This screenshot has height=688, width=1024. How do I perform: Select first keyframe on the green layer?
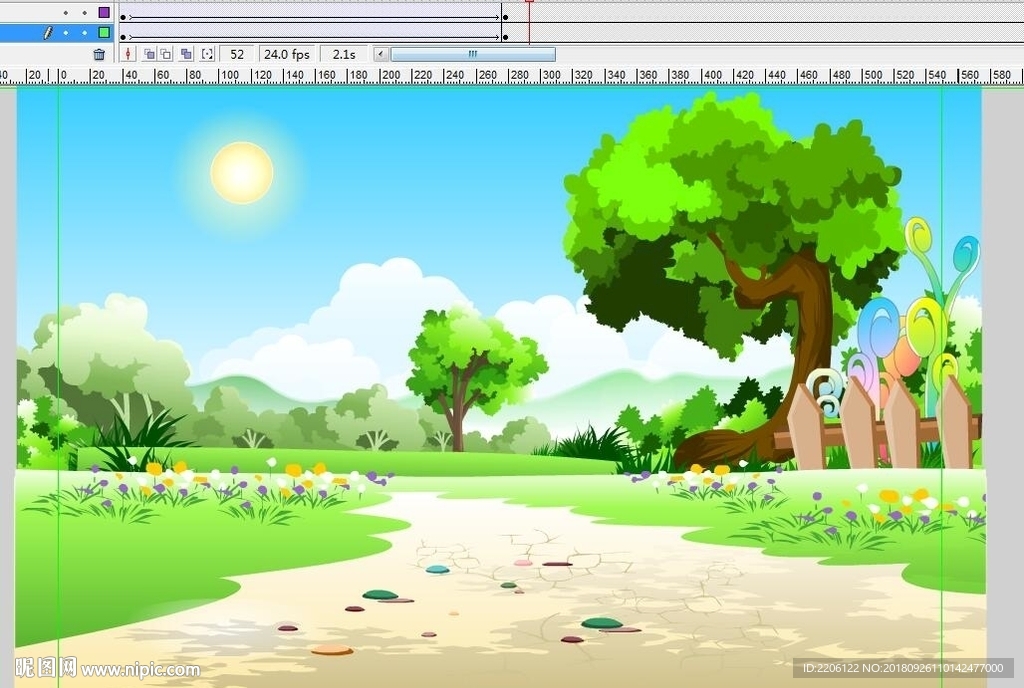pos(123,37)
